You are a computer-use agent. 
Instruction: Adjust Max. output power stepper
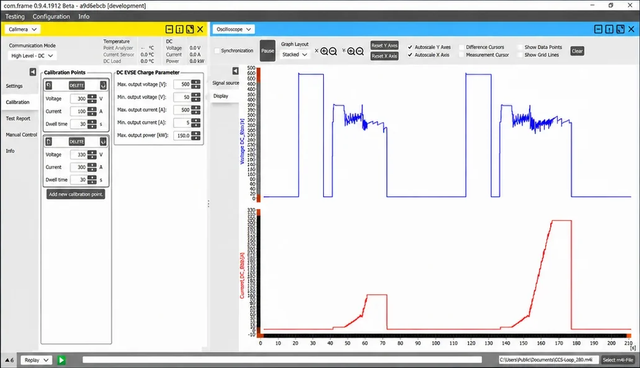coord(196,135)
